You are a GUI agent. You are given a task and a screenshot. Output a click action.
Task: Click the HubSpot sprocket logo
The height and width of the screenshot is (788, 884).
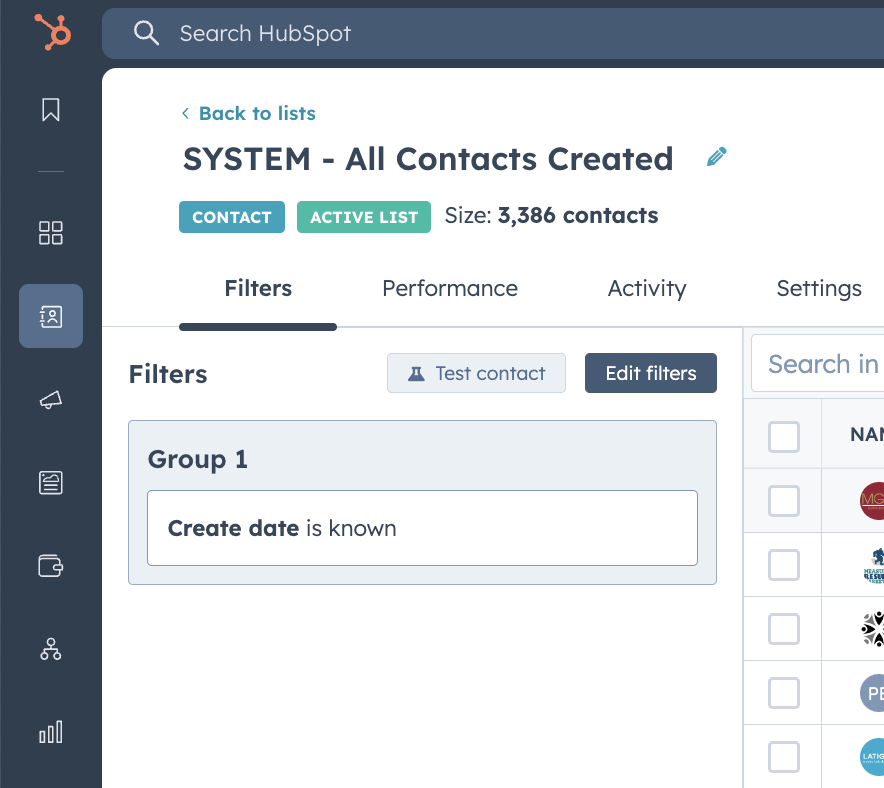point(51,32)
